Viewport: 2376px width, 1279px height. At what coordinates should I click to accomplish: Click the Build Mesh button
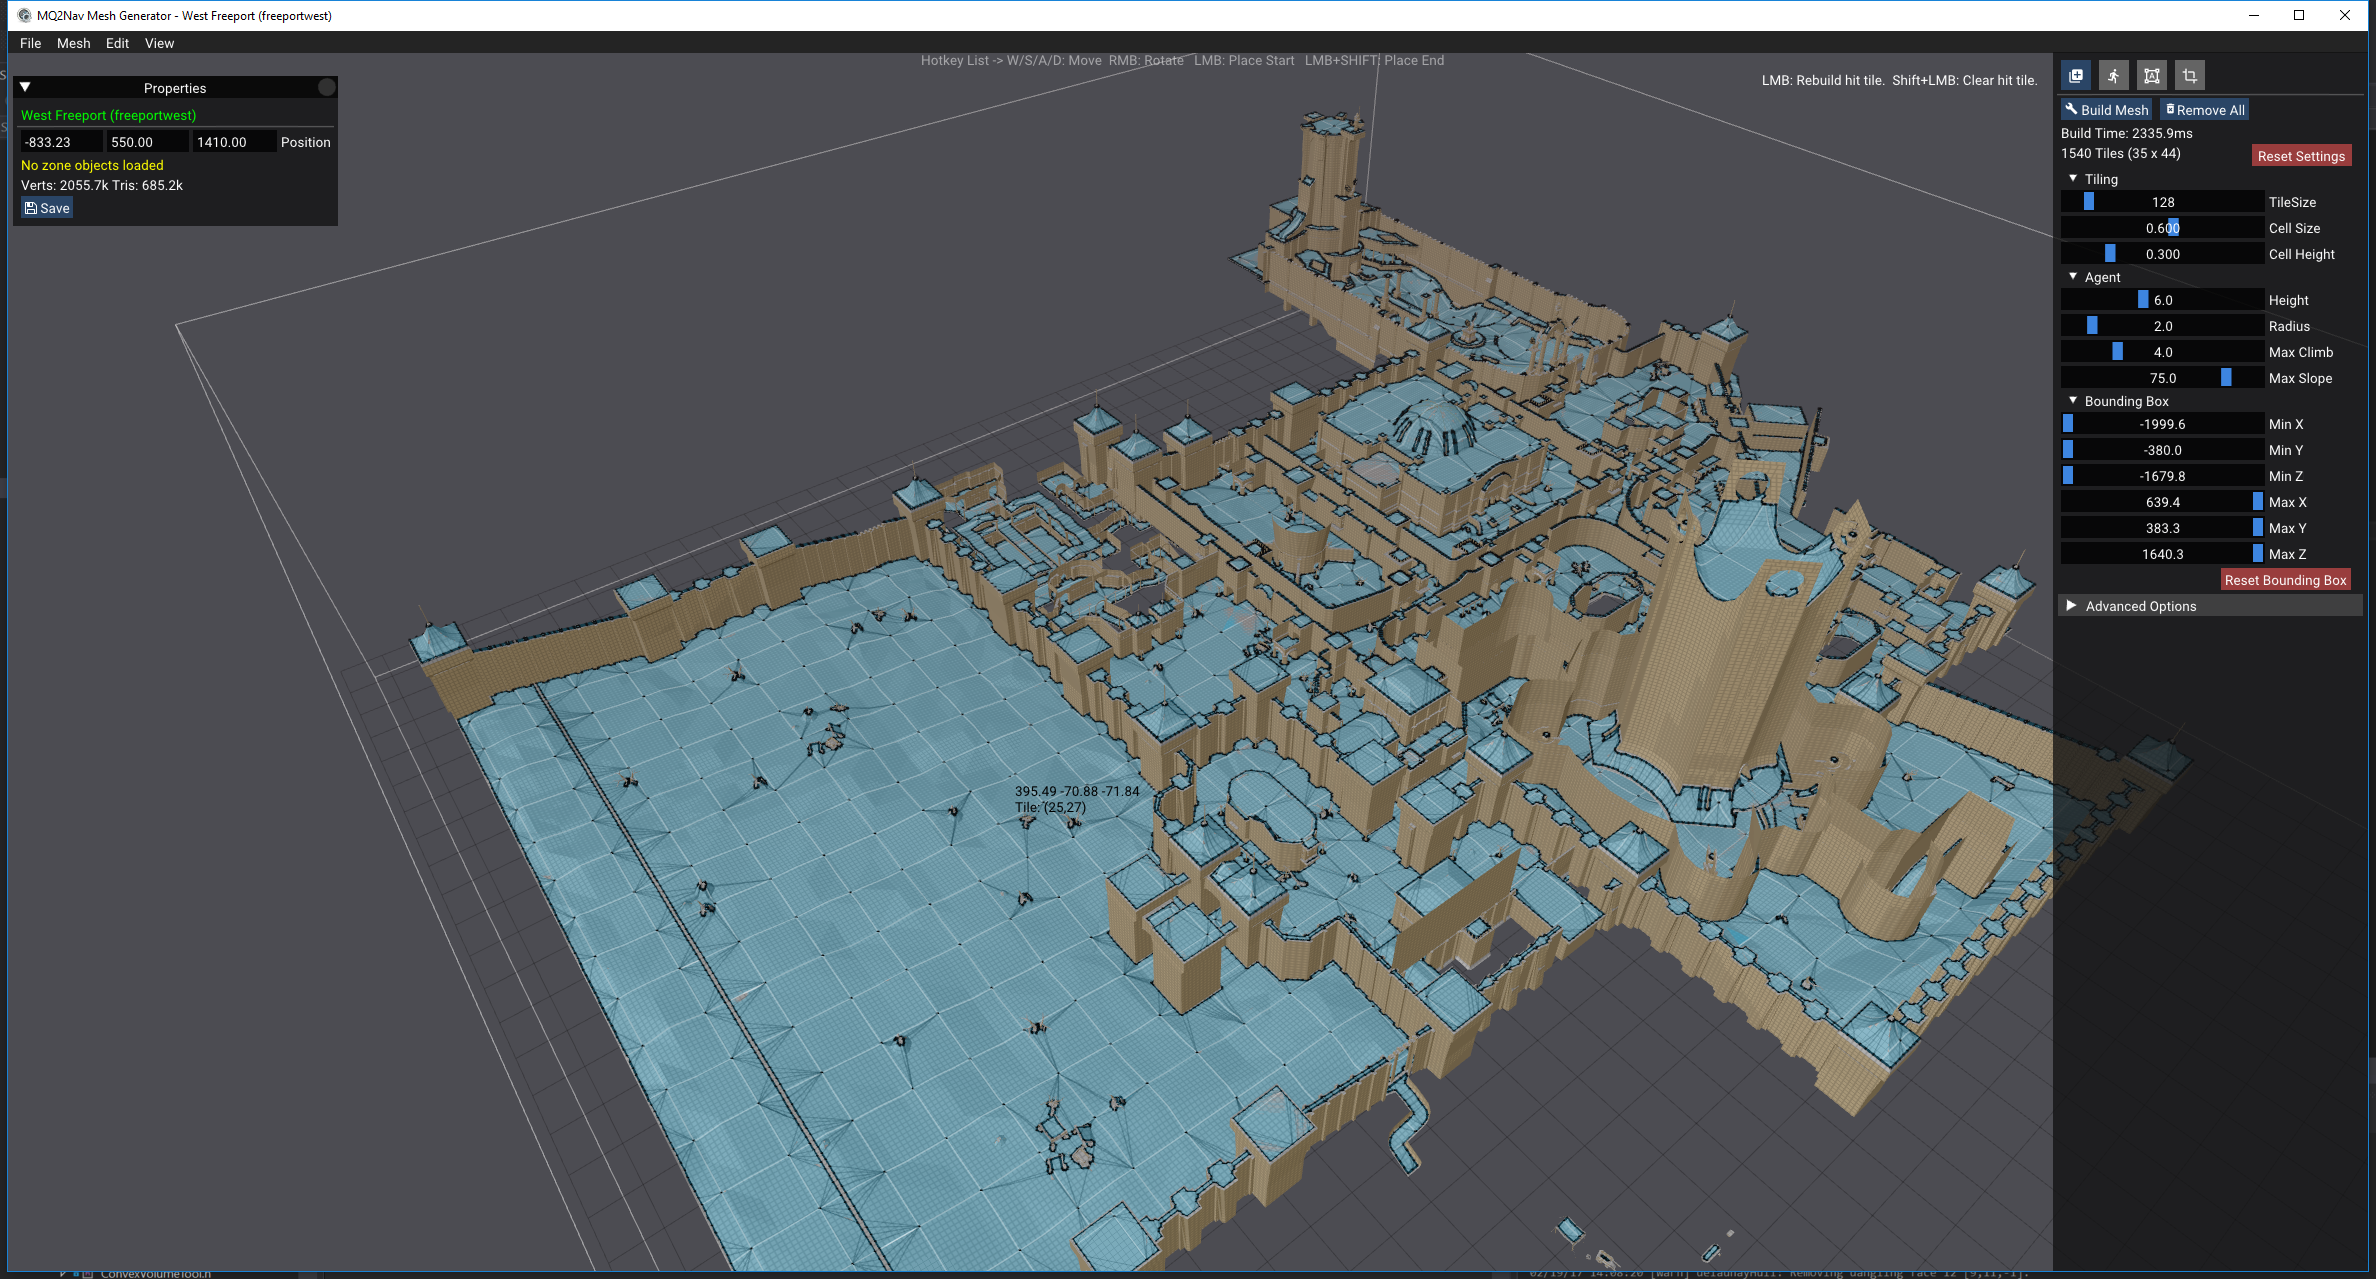2106,110
